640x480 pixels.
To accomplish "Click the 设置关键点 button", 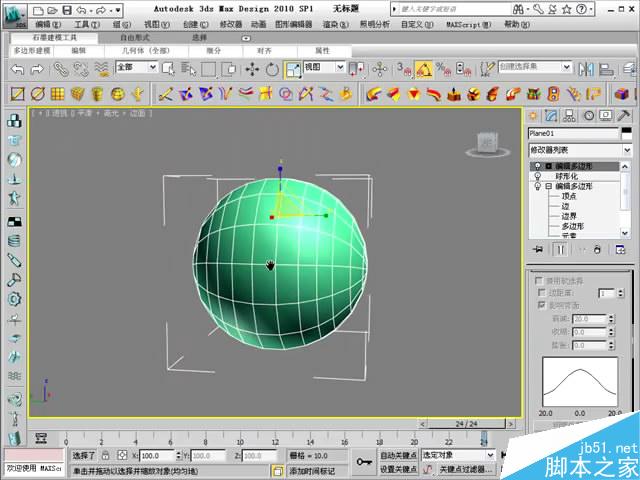I will 398,468.
